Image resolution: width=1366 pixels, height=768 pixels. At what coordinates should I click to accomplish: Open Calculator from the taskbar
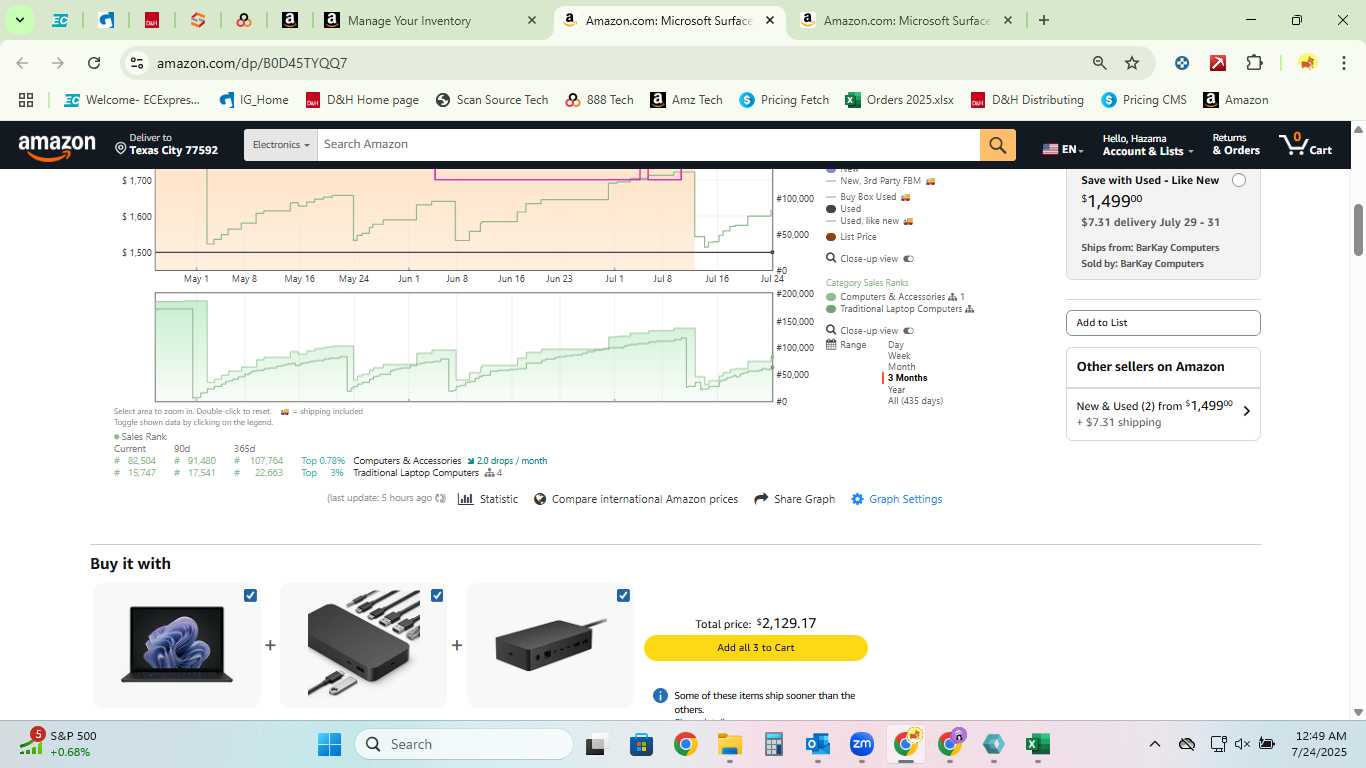pyautogui.click(x=773, y=745)
